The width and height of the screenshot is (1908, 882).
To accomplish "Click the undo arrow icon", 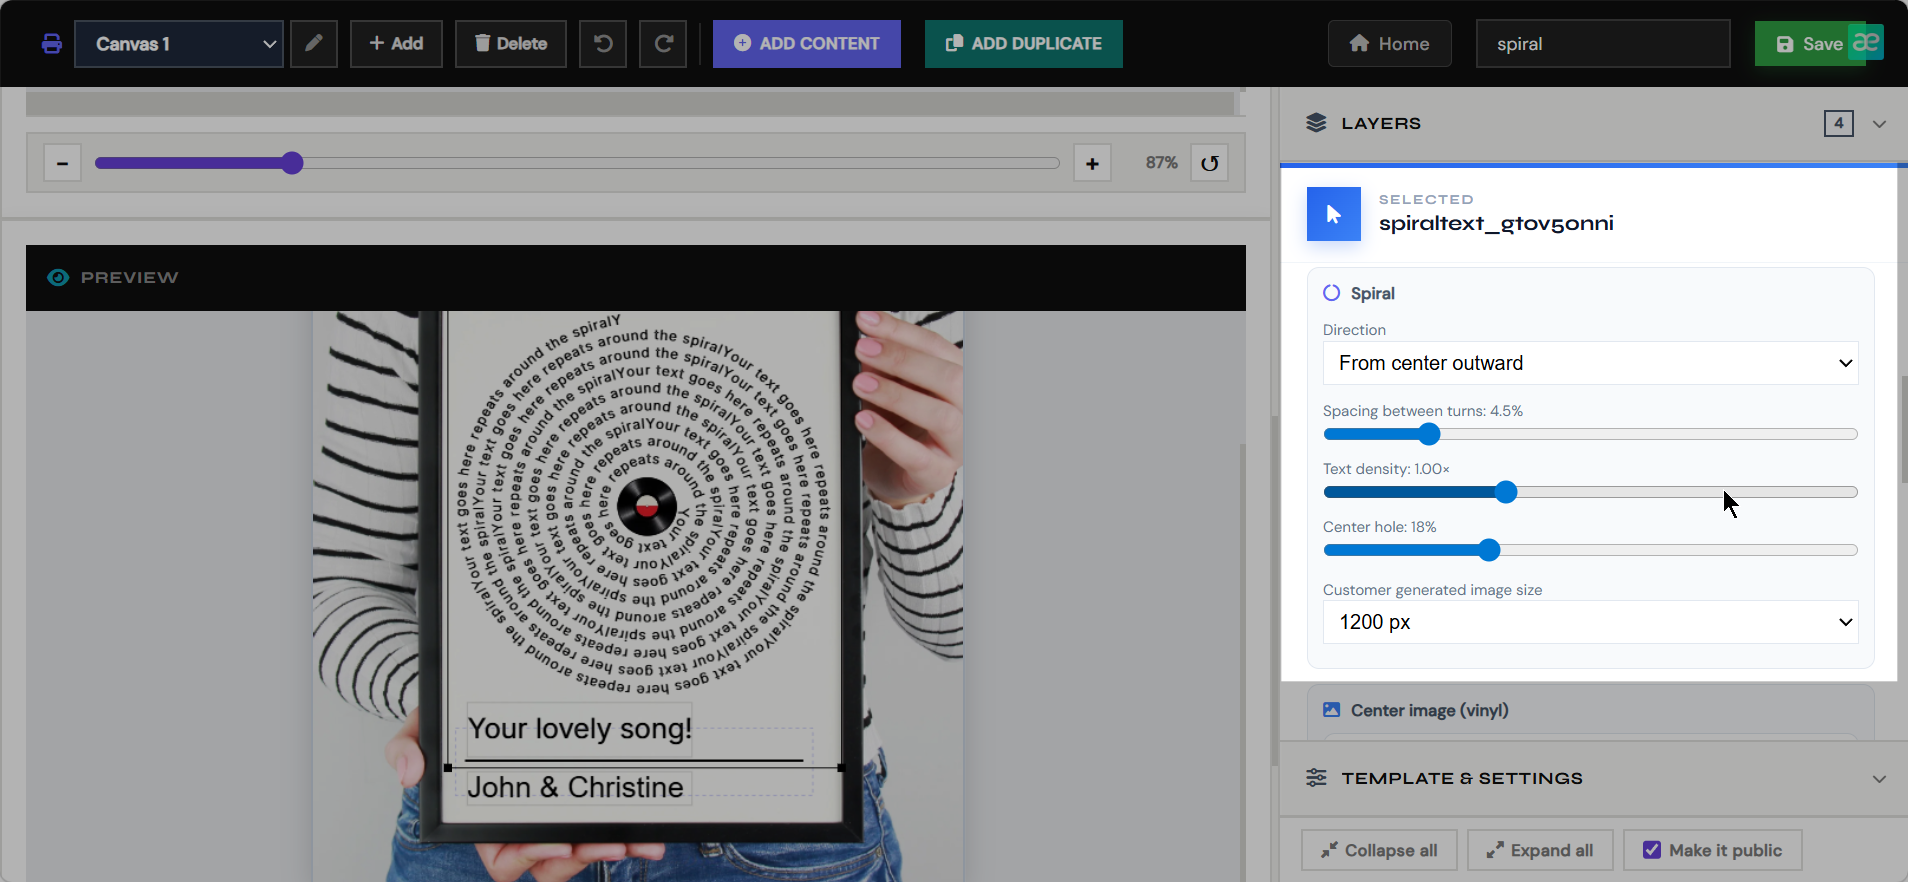I will [x=603, y=44].
